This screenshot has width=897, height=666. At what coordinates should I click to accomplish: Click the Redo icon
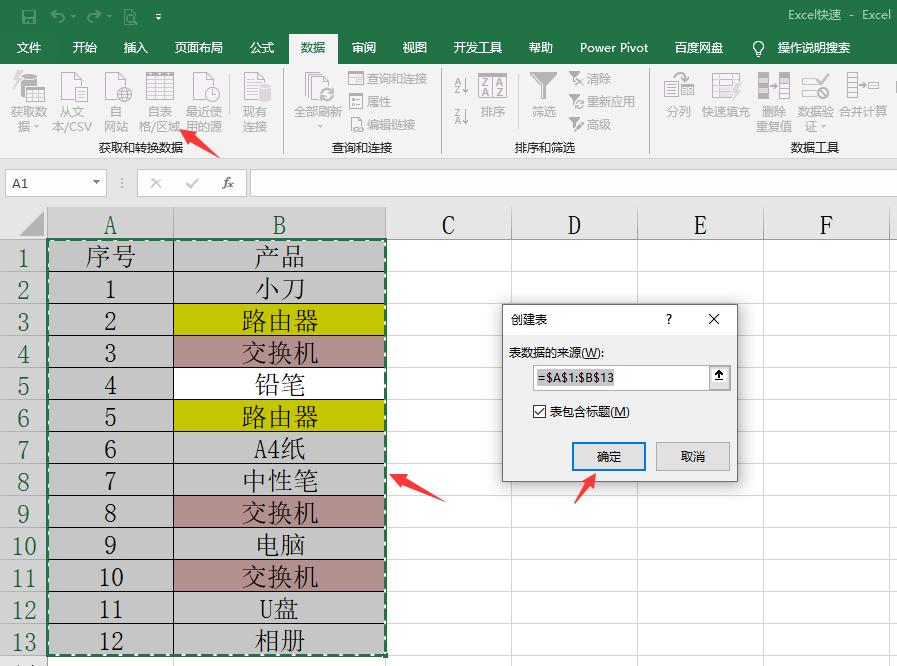[x=94, y=17]
